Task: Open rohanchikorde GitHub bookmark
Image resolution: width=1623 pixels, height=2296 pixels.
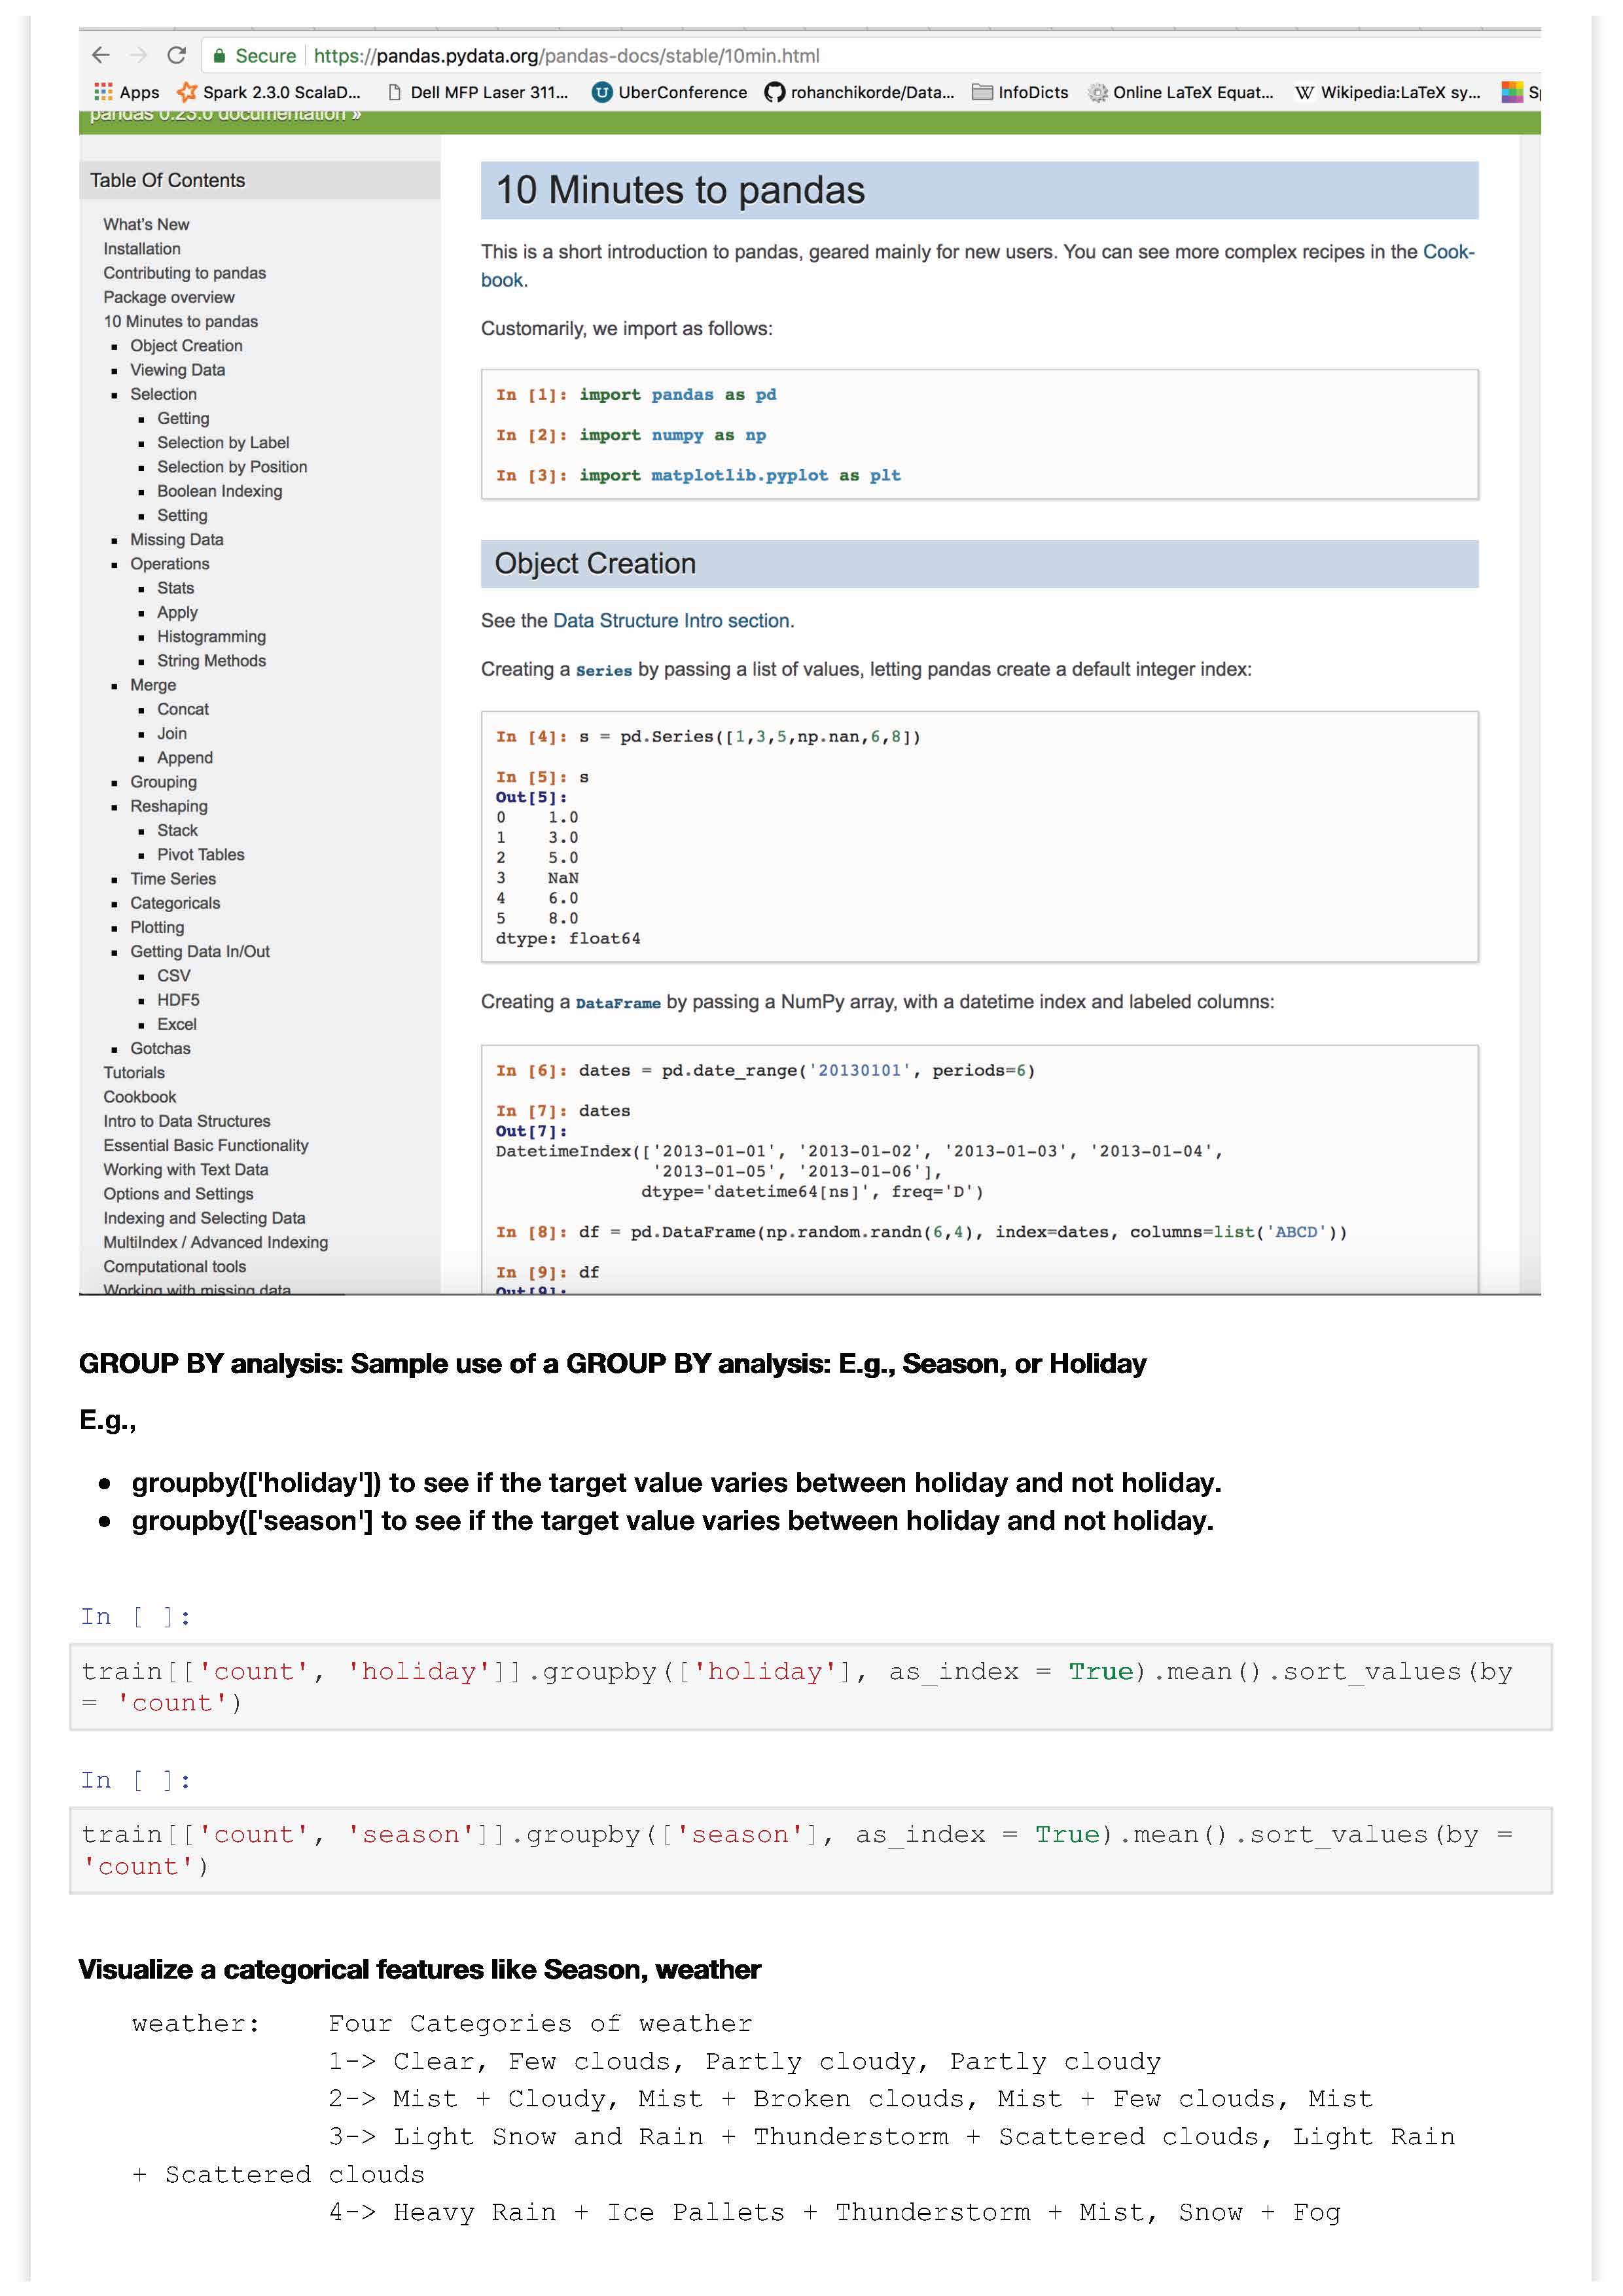Action: [860, 93]
